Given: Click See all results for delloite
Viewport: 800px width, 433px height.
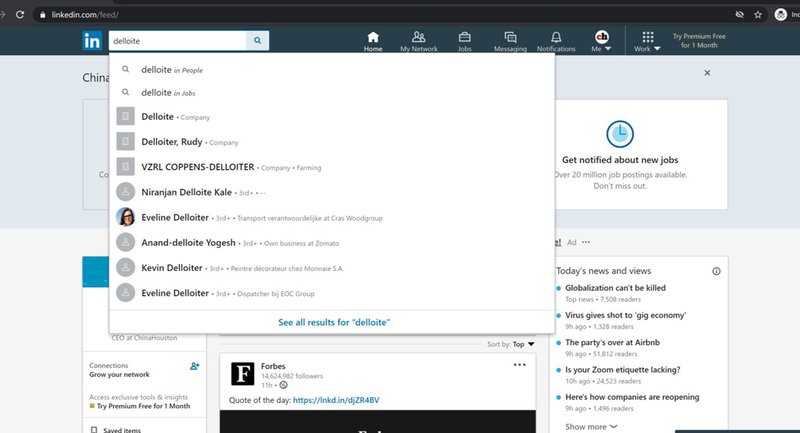Looking at the screenshot, I should coord(334,322).
